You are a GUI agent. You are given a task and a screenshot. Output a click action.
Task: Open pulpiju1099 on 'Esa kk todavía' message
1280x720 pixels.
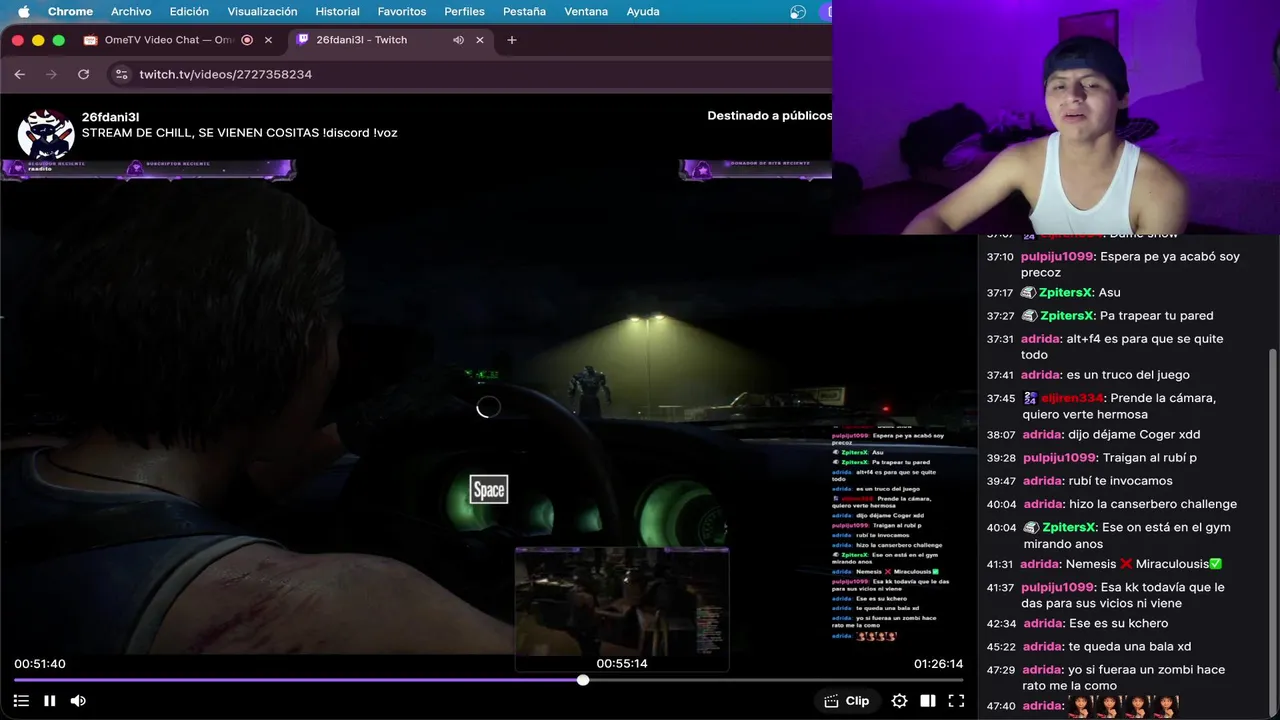(1057, 588)
